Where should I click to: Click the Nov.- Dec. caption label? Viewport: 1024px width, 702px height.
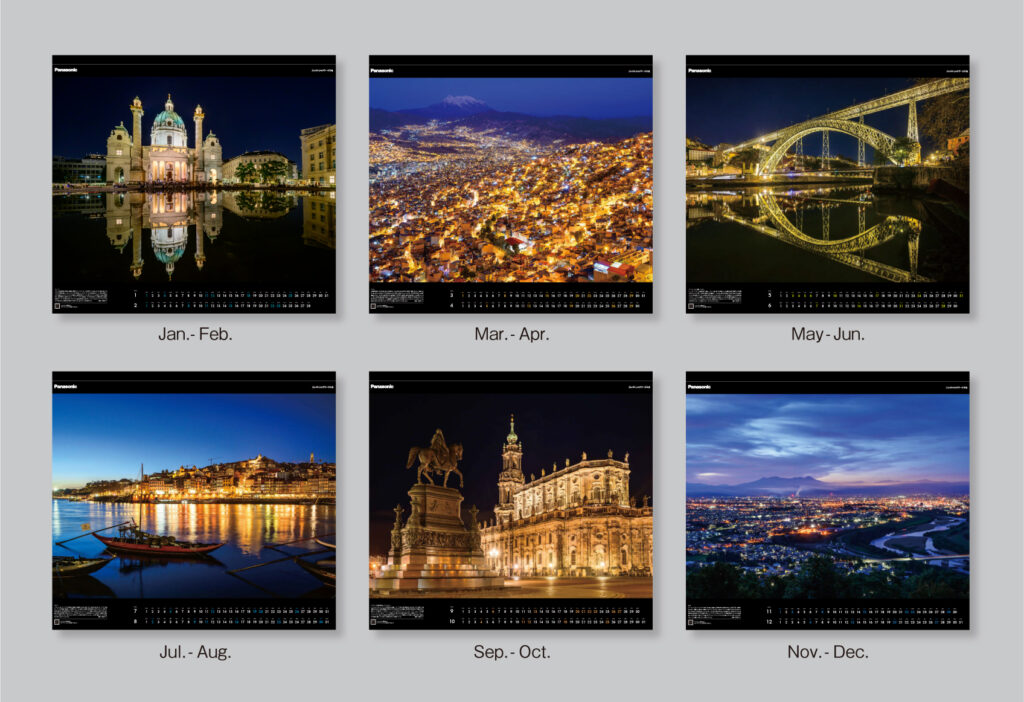coord(828,652)
